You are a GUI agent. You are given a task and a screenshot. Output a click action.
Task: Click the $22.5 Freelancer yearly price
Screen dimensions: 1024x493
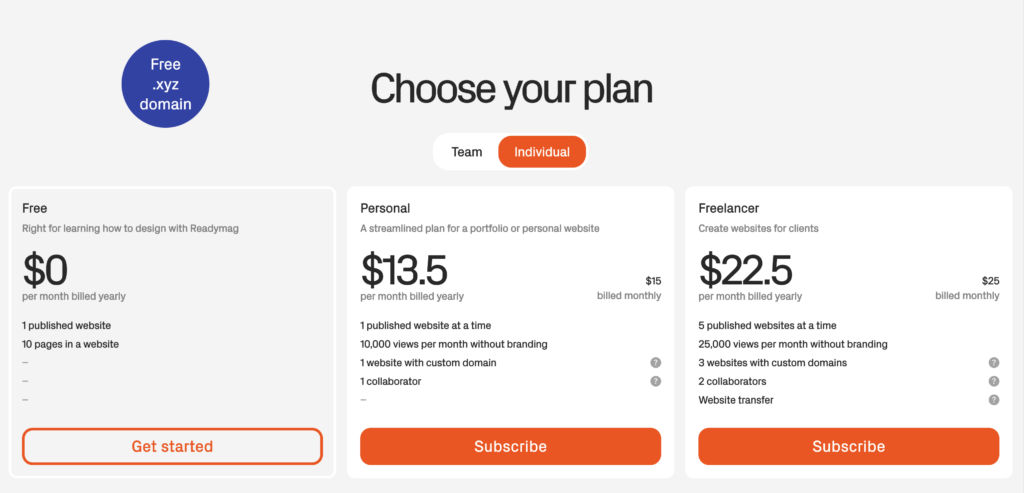click(745, 270)
